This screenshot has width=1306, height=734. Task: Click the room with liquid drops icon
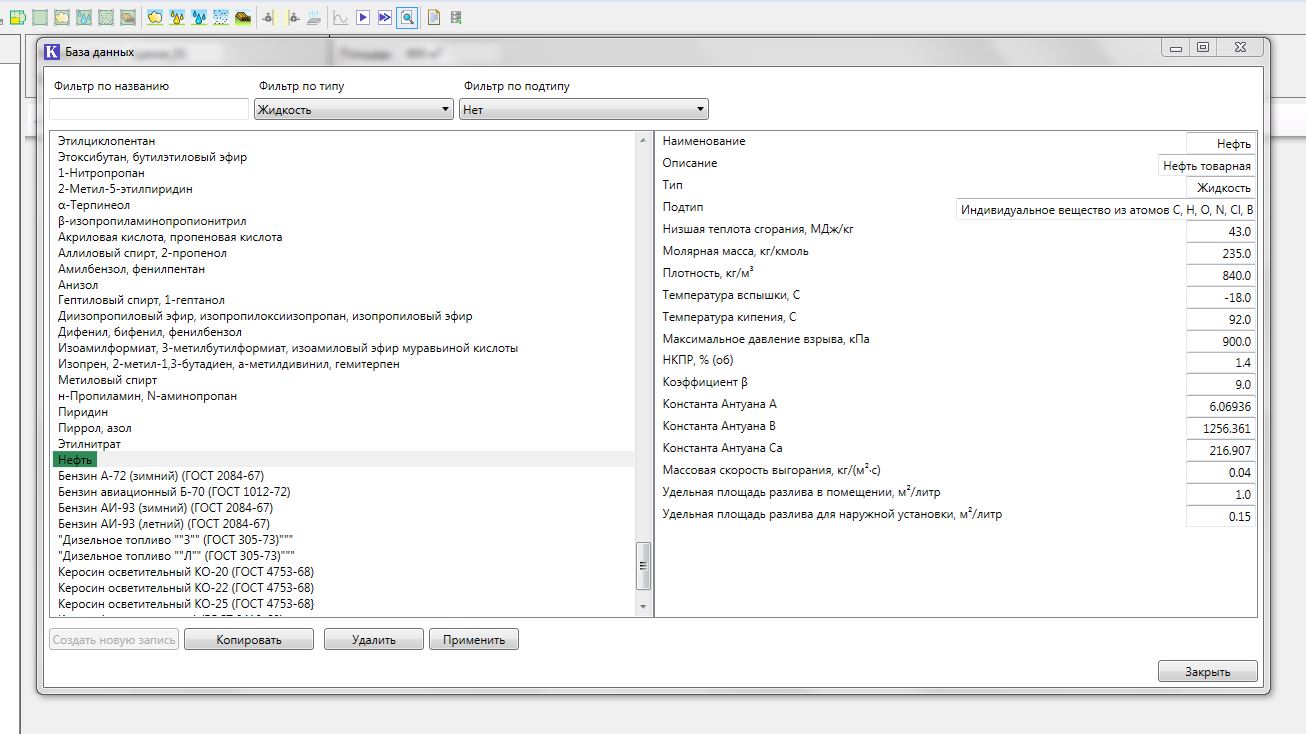pyautogui.click(x=84, y=17)
